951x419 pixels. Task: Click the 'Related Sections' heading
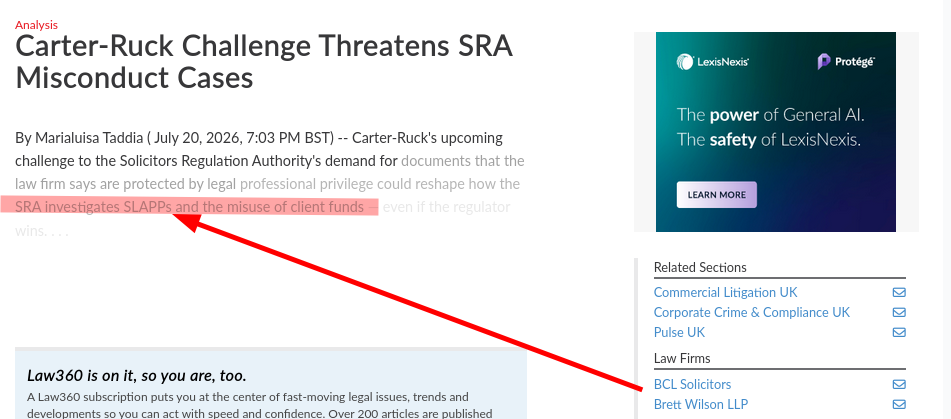click(700, 267)
